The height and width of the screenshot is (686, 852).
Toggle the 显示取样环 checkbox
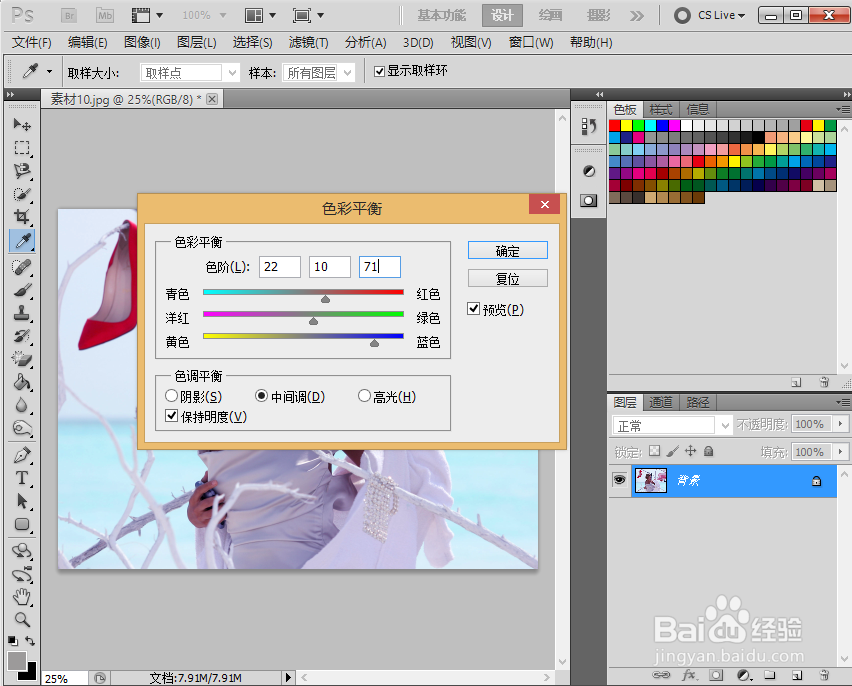(379, 71)
